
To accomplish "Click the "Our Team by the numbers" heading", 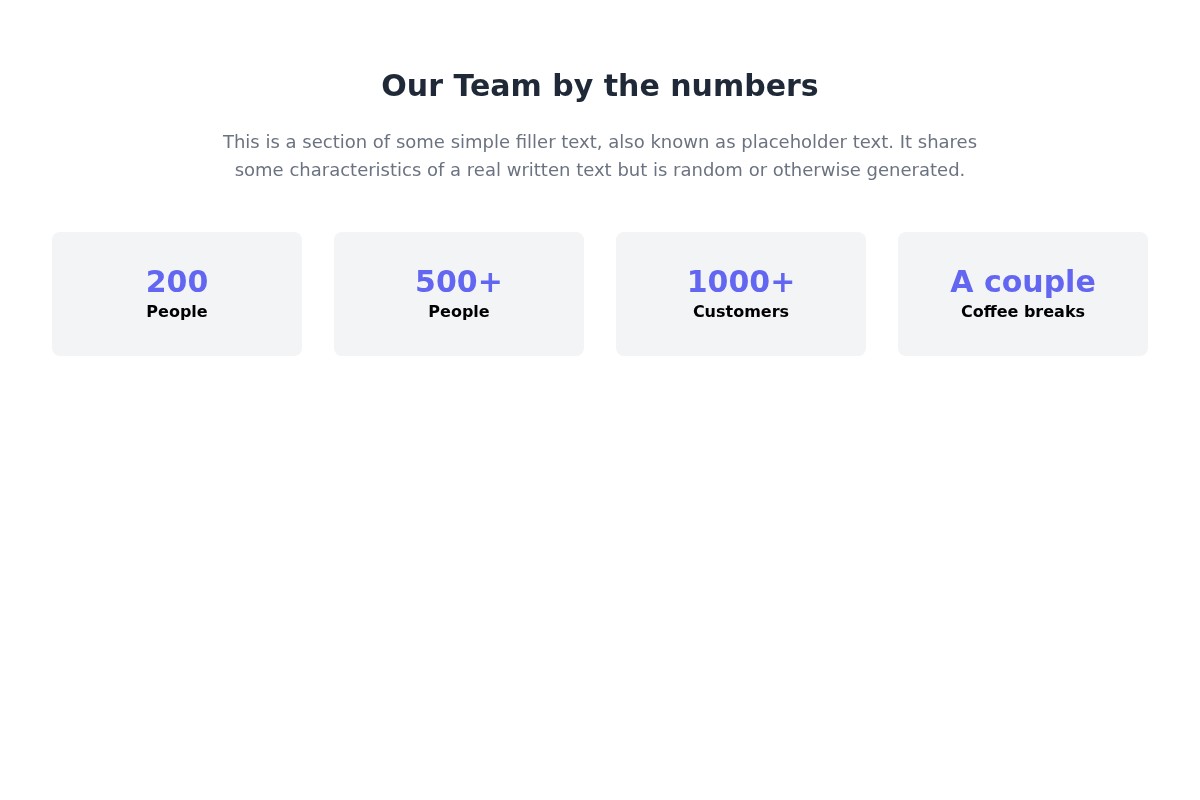I will [x=599, y=86].
